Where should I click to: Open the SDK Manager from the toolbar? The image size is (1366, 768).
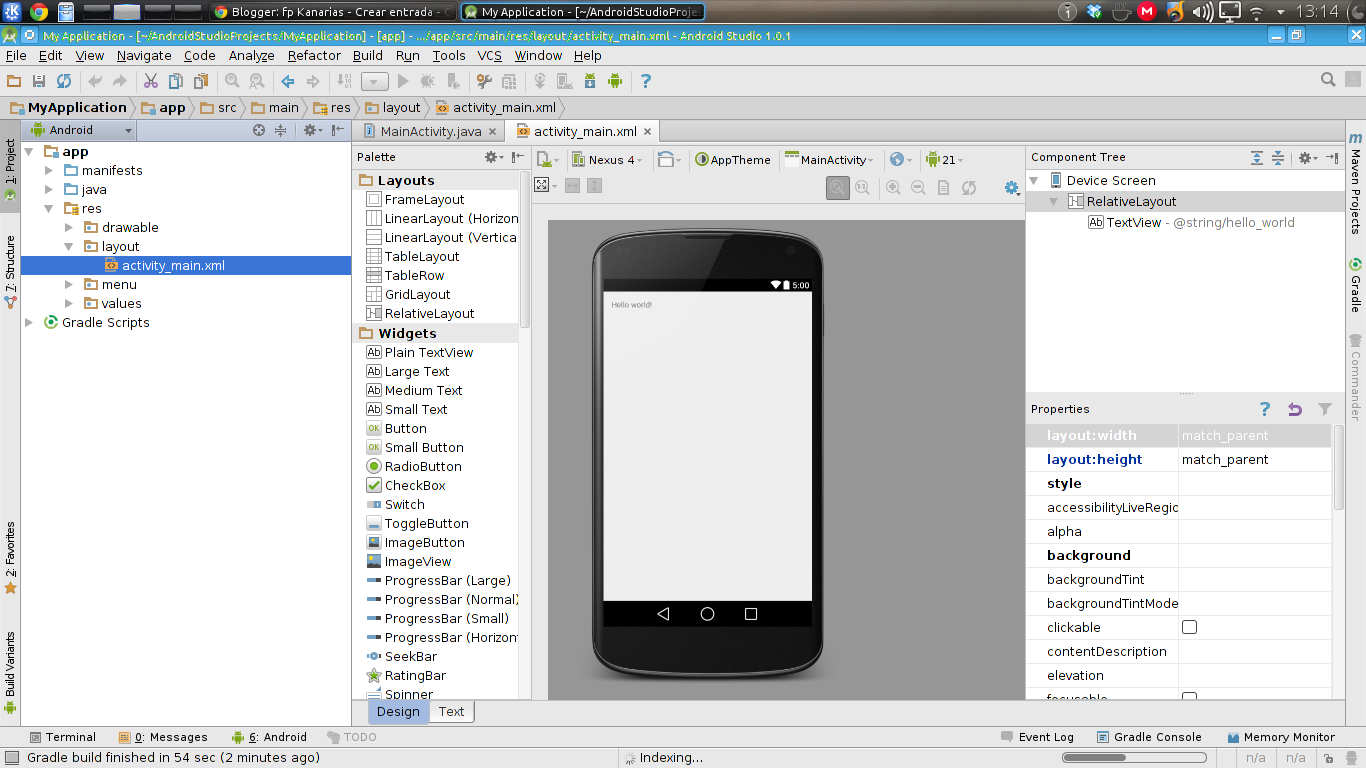click(590, 81)
